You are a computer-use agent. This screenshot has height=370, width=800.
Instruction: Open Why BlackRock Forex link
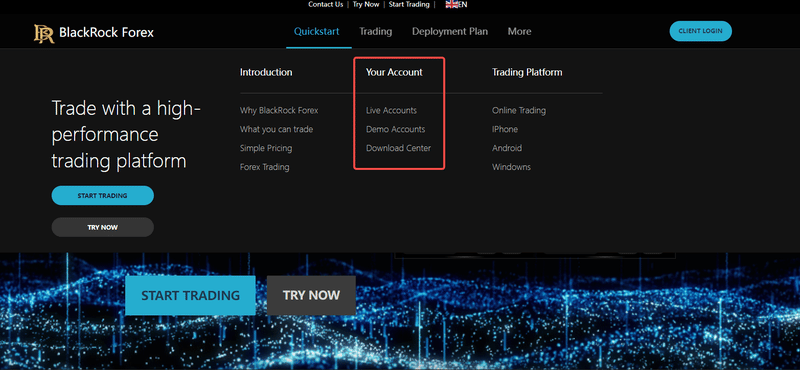(x=279, y=110)
